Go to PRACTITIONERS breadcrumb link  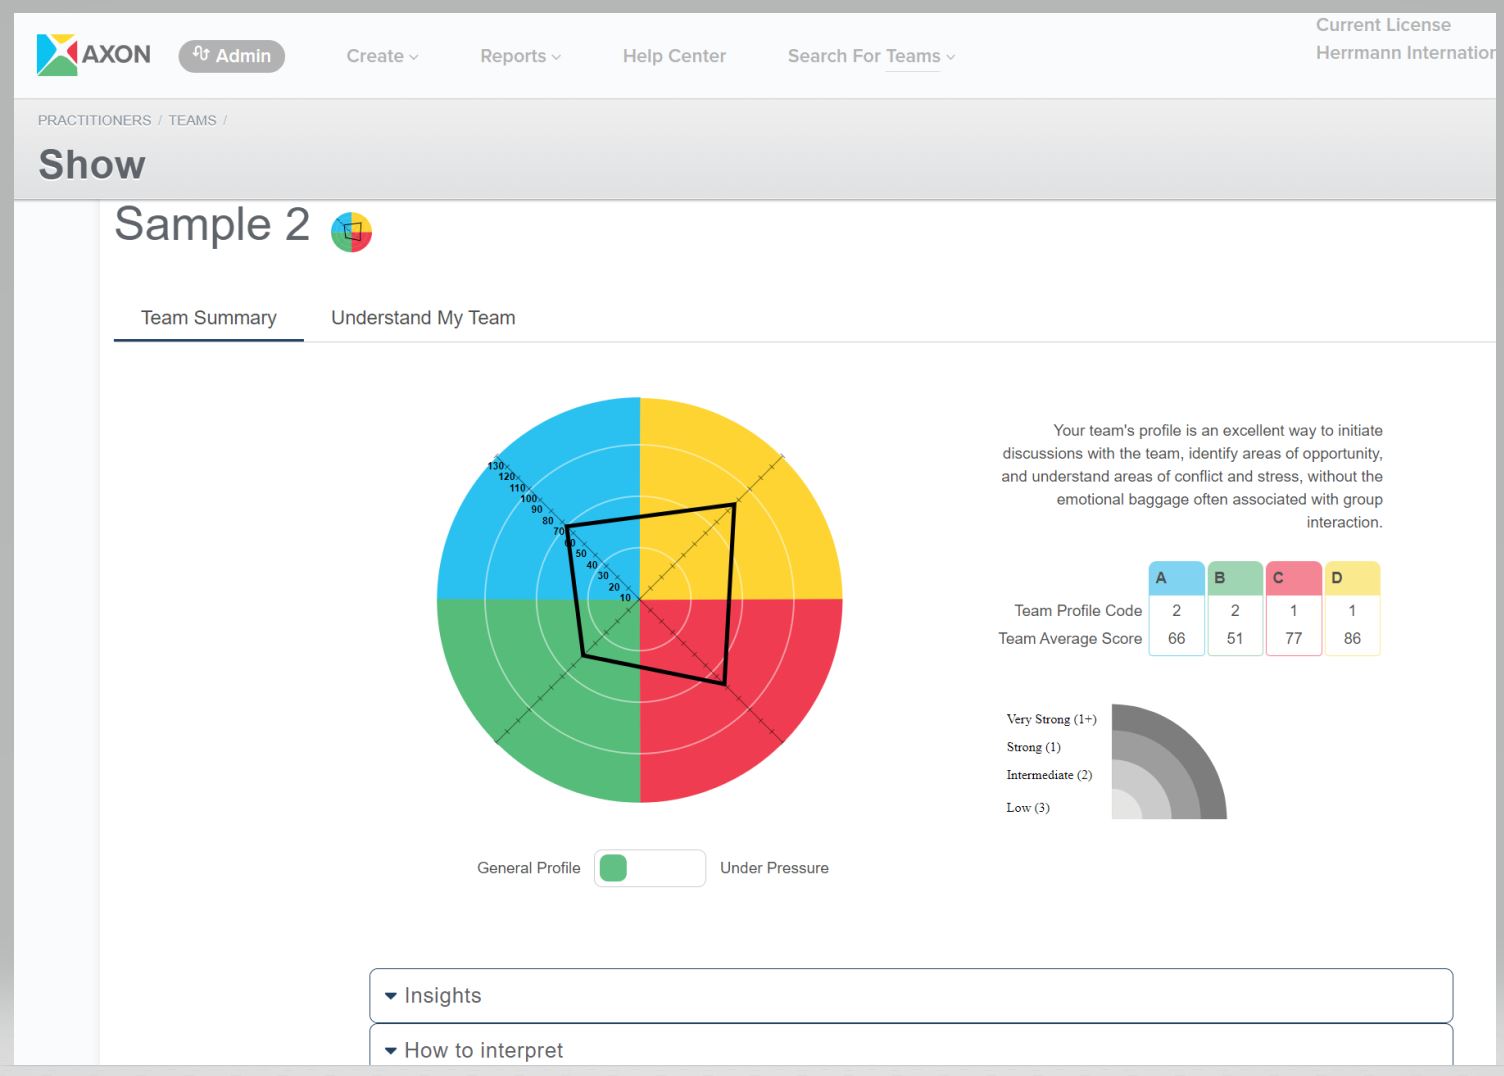(94, 120)
